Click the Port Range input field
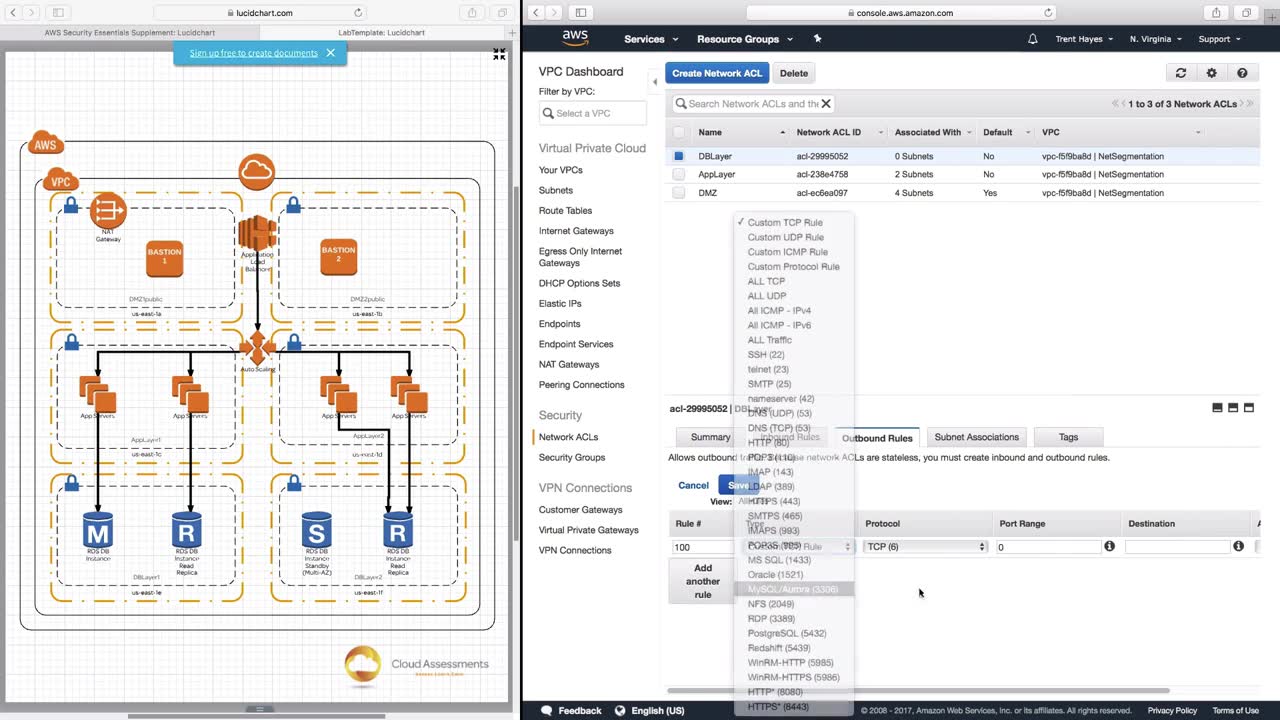The height and width of the screenshot is (720, 1280). point(1046,547)
